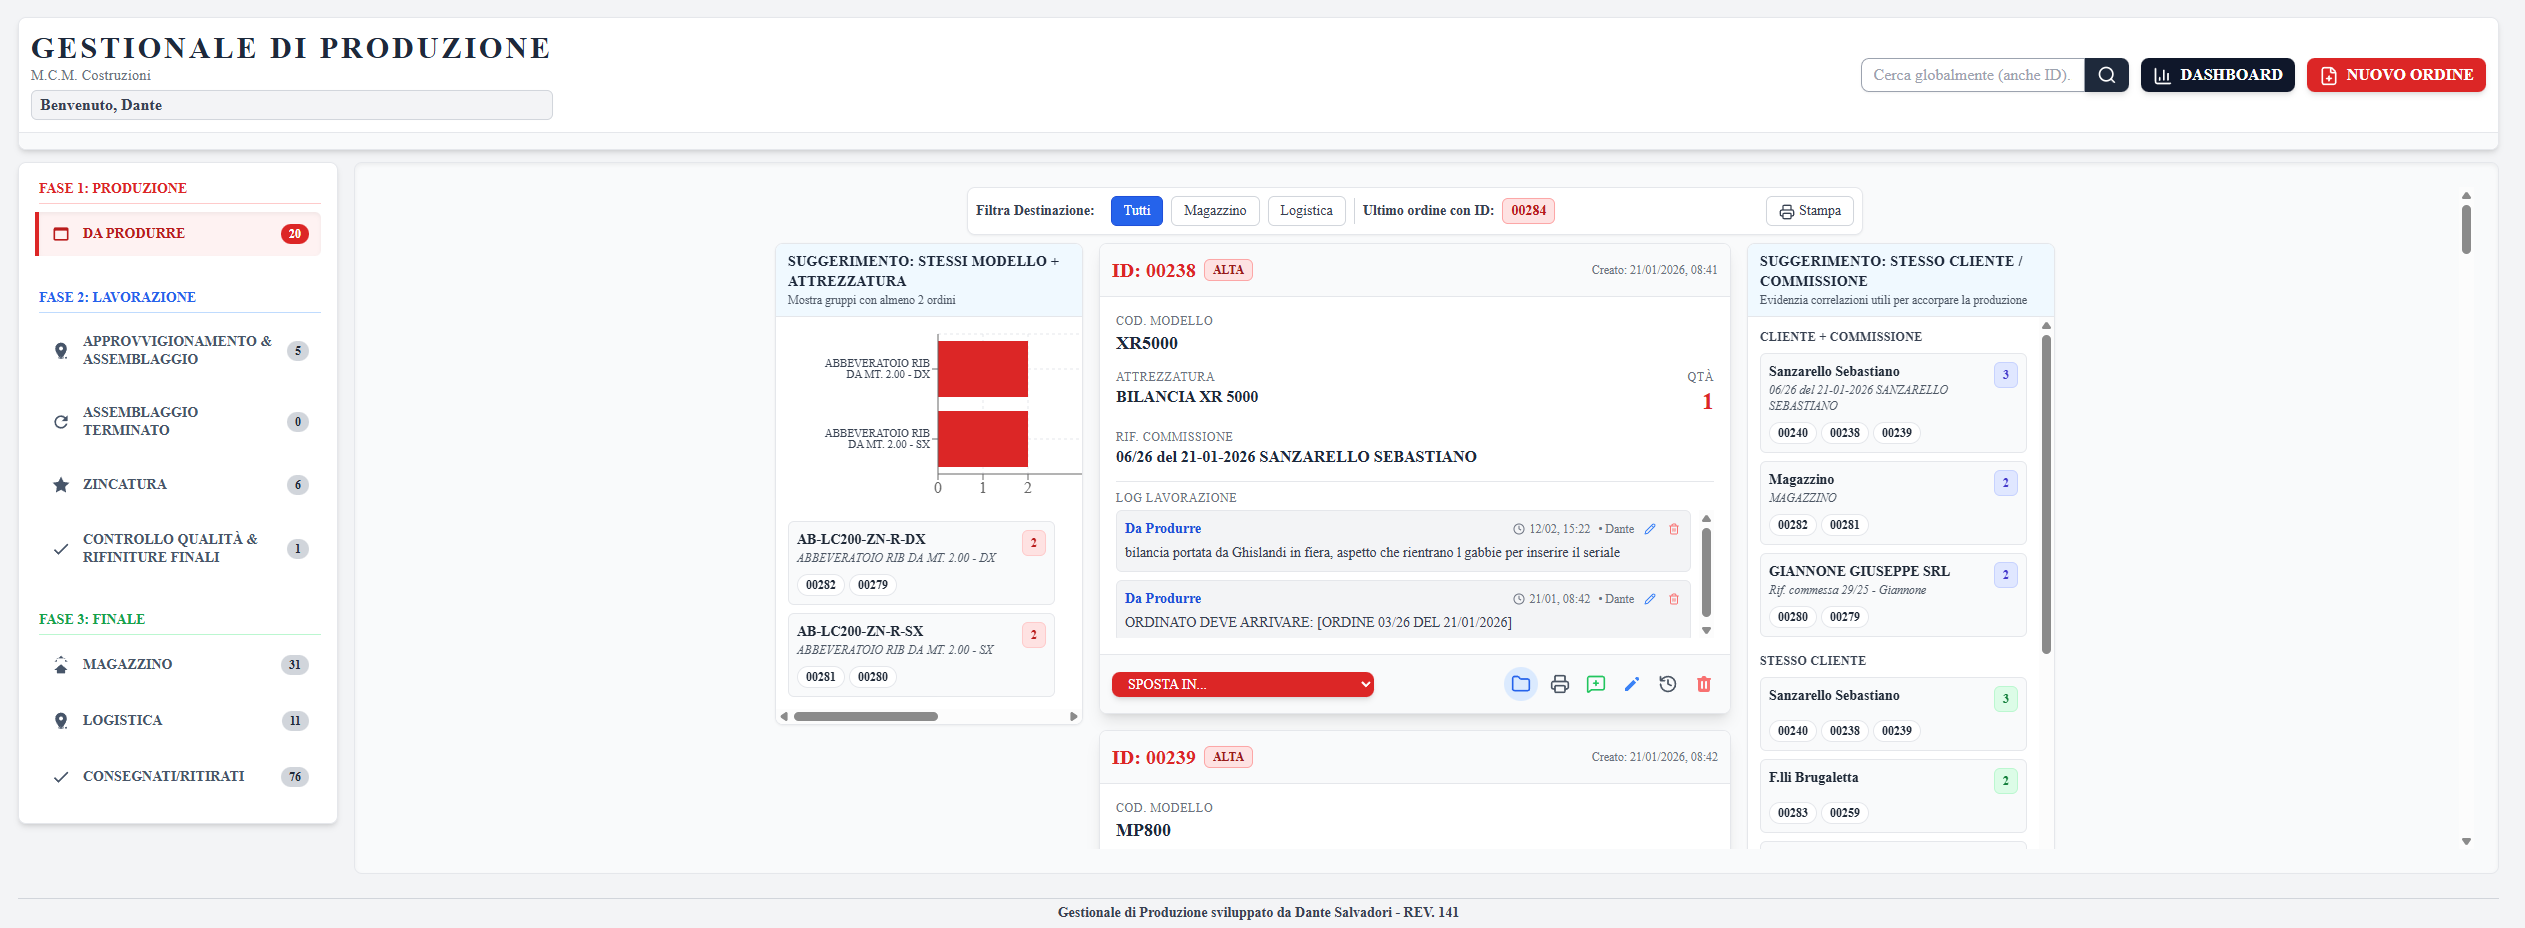Screen dimensions: 2525x928
Task: Open the folder icon for order 00238
Action: (1520, 684)
